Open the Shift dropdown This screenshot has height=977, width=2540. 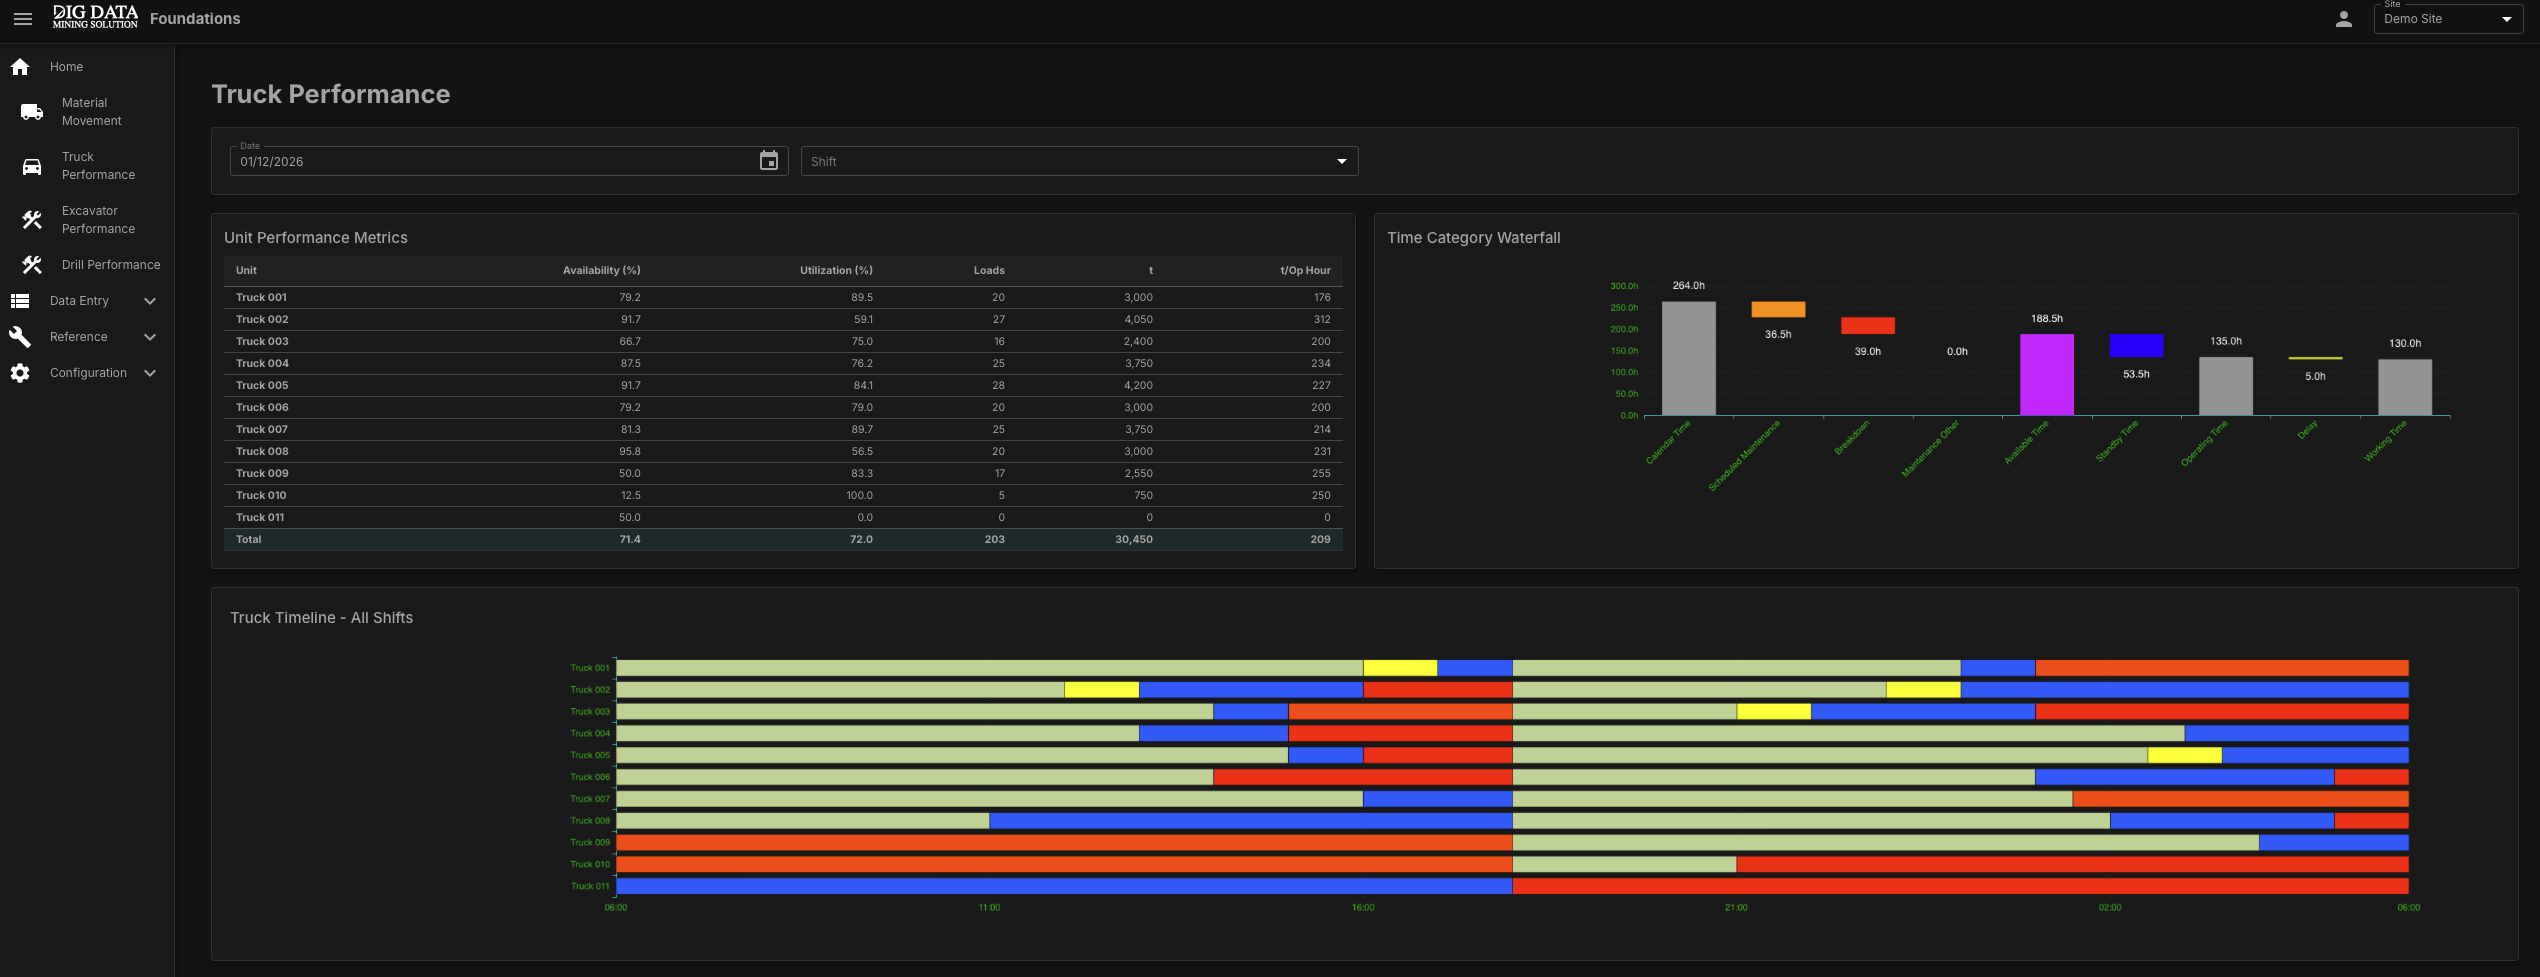click(x=1079, y=161)
